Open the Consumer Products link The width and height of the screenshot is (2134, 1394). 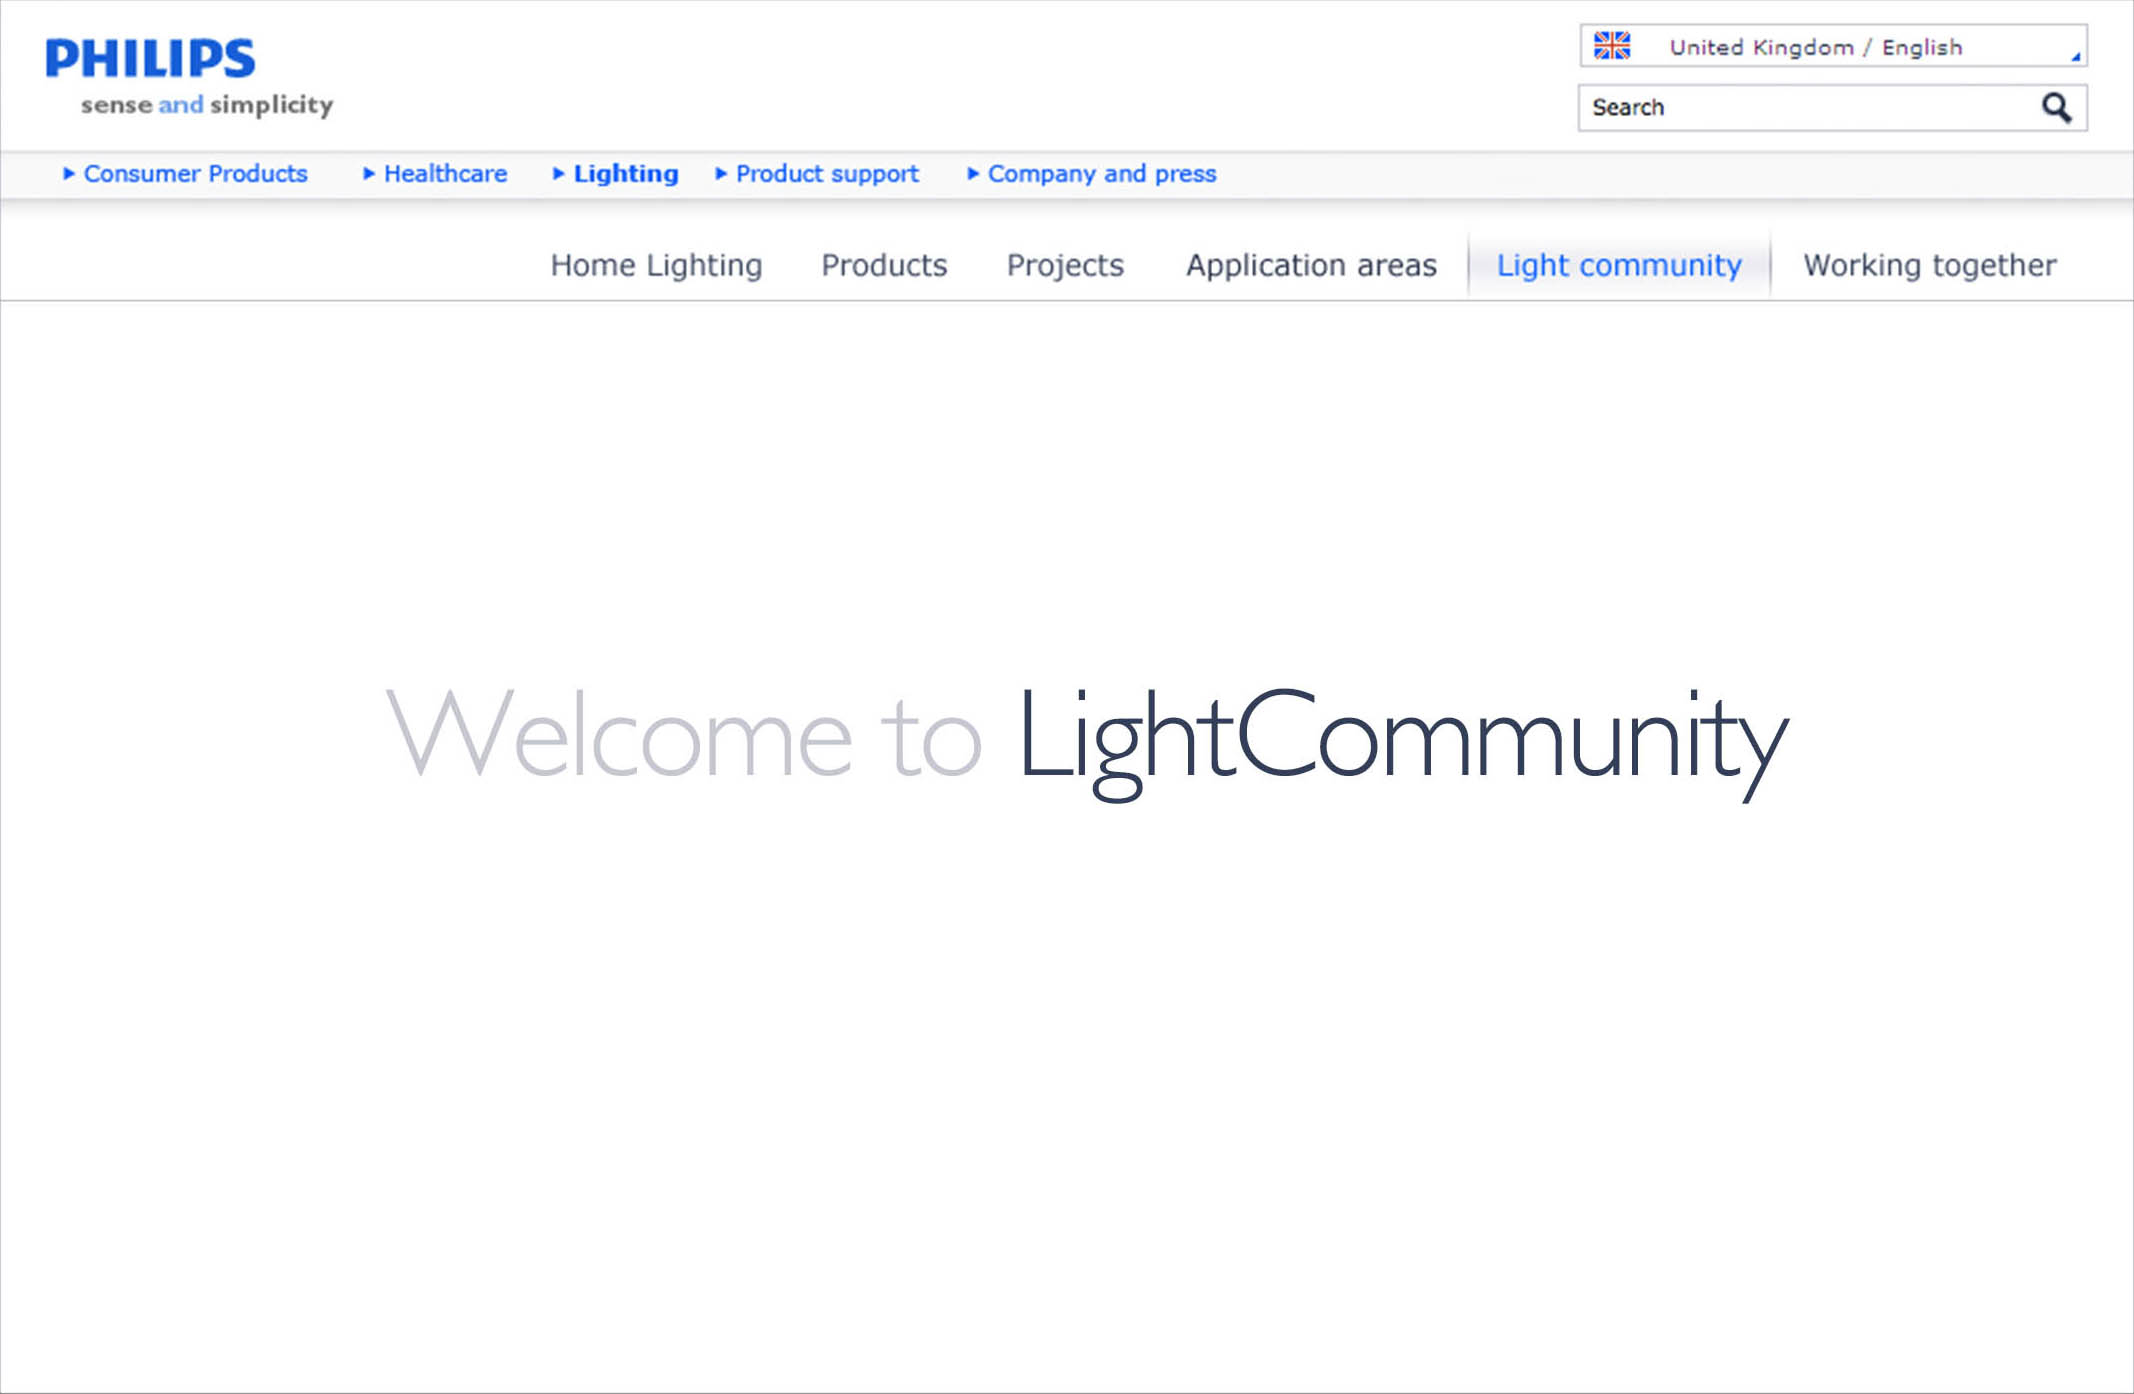(195, 173)
